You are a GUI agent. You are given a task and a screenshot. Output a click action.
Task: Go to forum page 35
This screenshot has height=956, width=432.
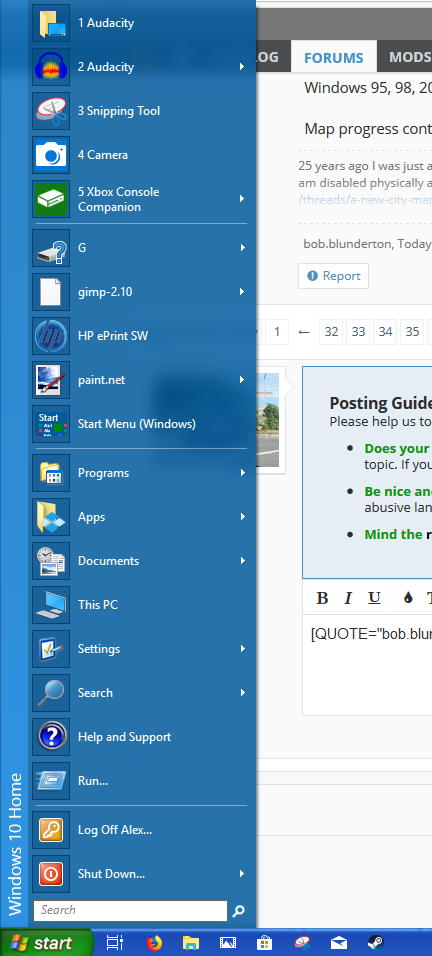[413, 332]
